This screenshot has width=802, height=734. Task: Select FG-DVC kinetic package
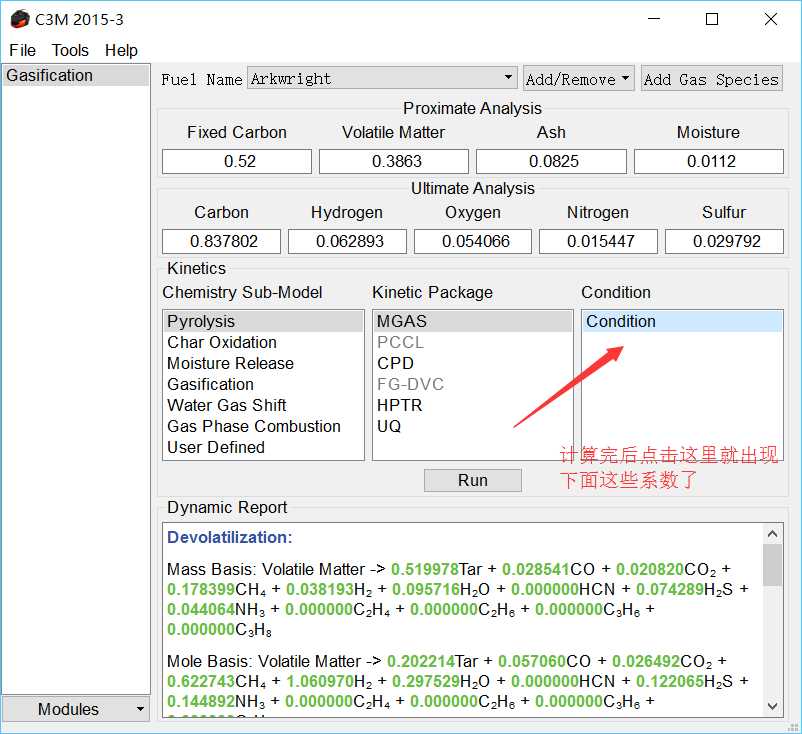click(473, 384)
